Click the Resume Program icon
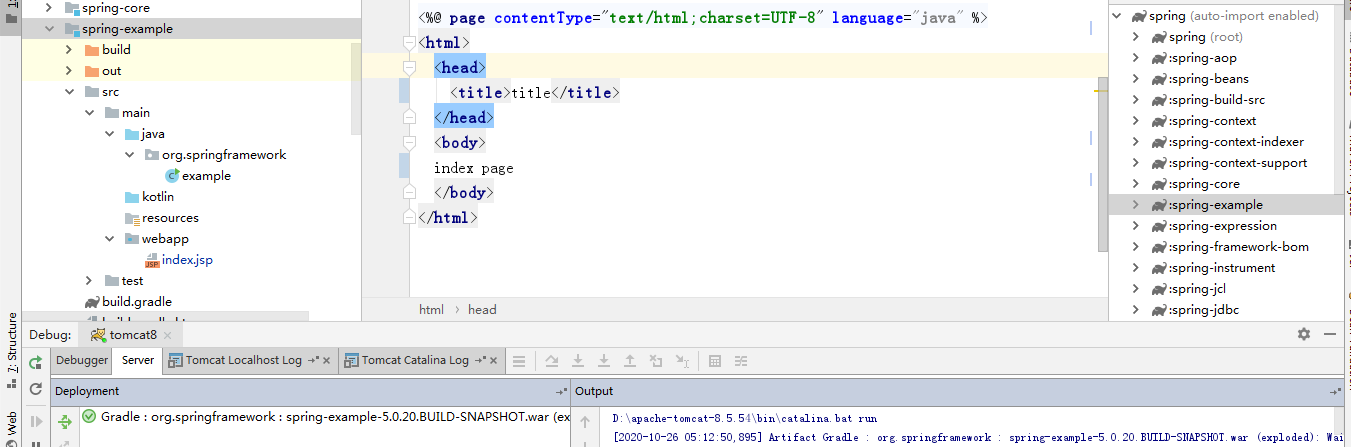 (35, 421)
